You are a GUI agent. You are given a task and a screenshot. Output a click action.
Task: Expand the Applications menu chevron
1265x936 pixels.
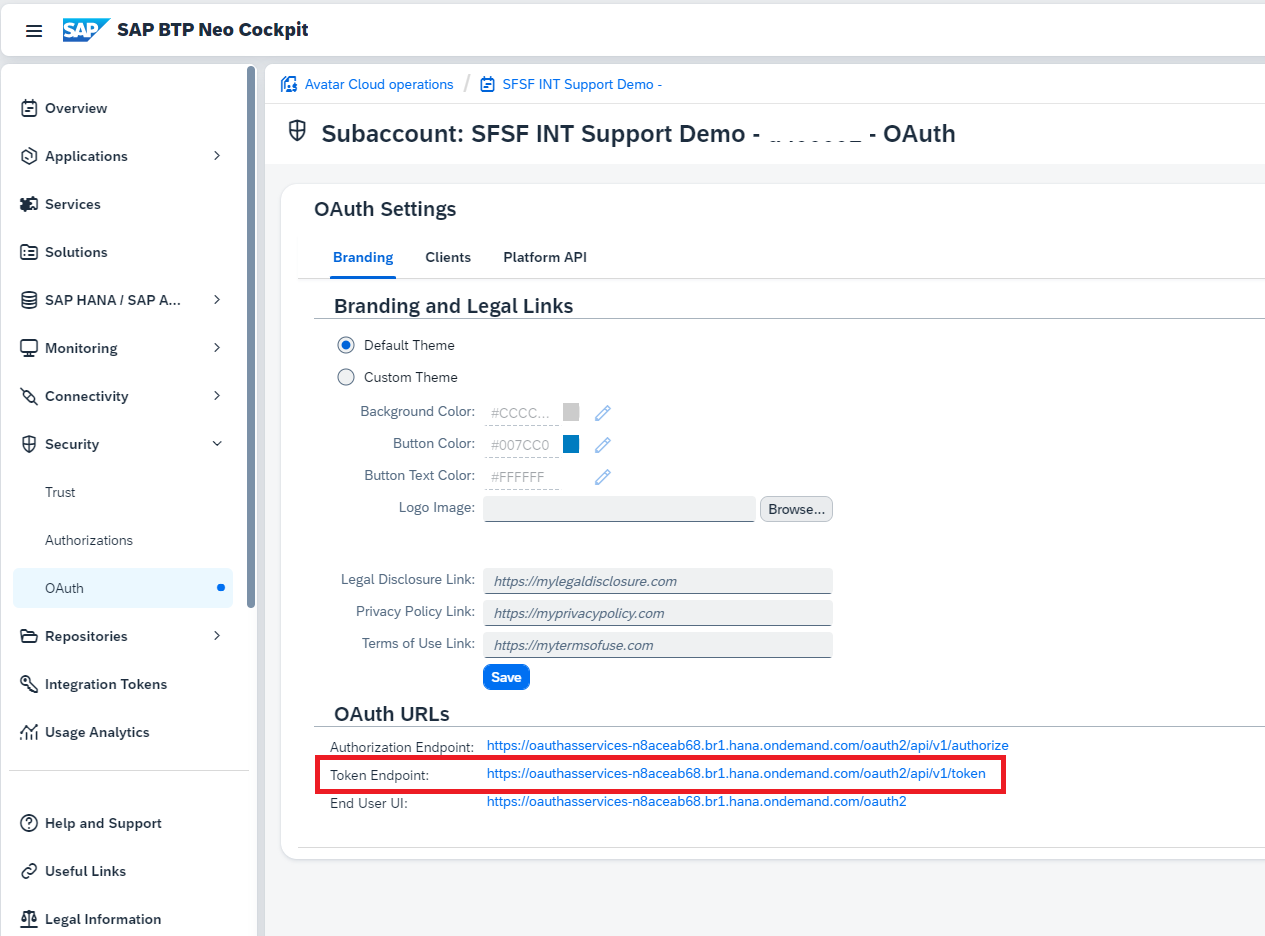[x=217, y=156]
